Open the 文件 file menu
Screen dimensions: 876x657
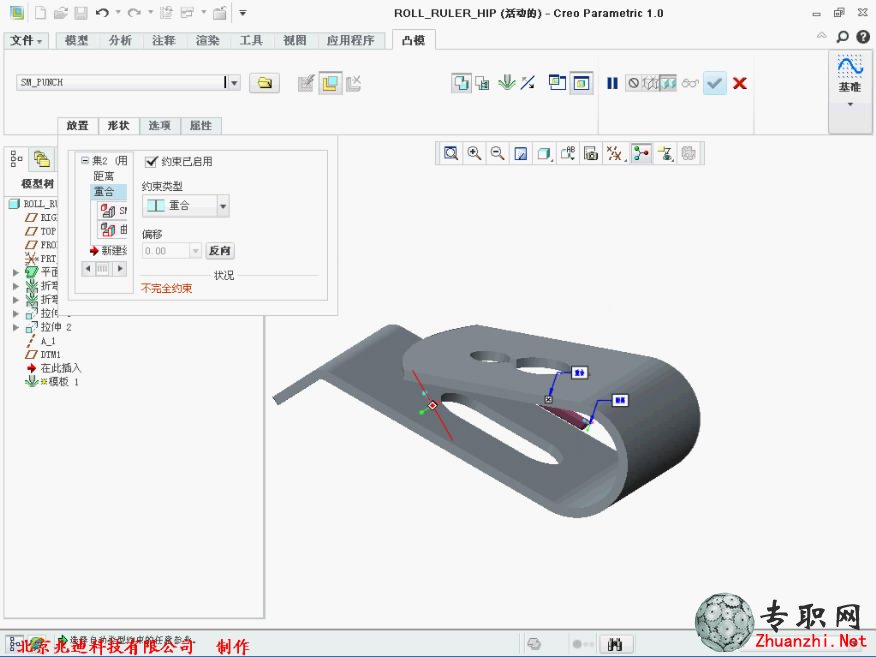(x=26, y=40)
